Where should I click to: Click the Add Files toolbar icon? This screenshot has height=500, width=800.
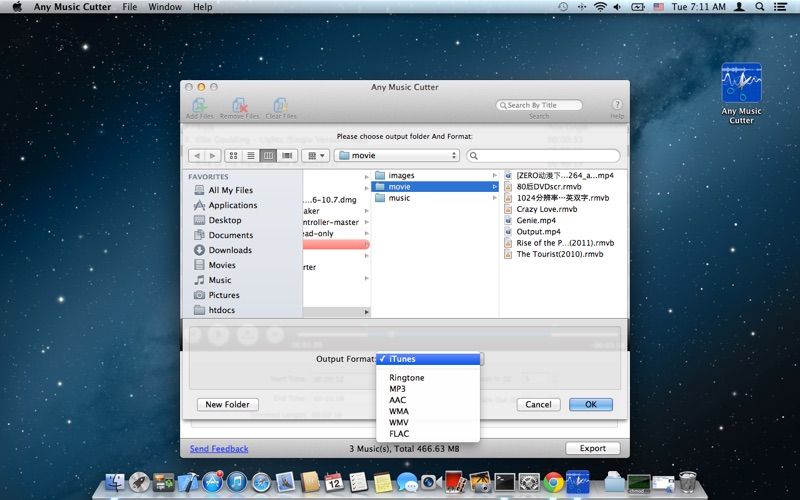click(x=199, y=108)
